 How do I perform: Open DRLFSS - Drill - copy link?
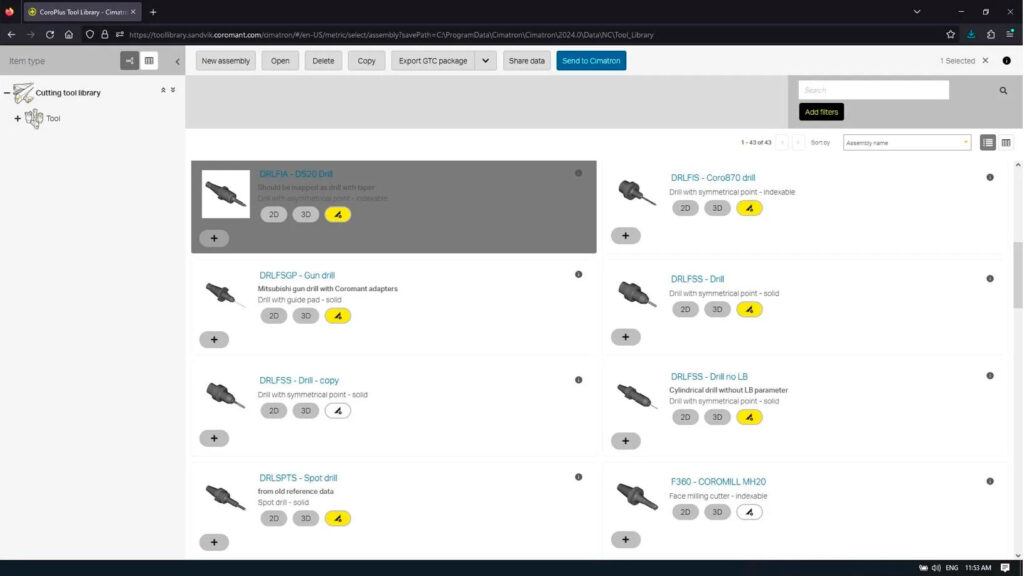[298, 380]
